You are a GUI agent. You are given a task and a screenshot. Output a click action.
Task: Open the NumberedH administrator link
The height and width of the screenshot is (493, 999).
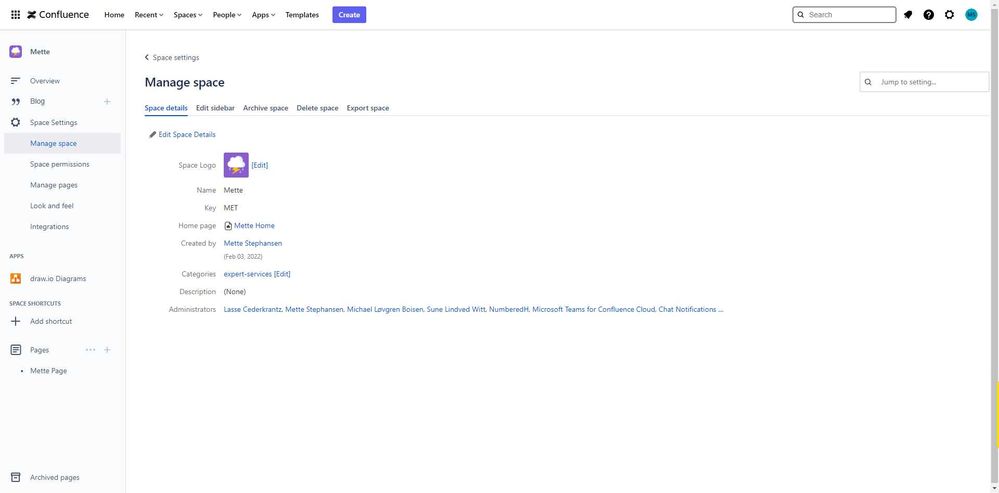click(x=509, y=310)
